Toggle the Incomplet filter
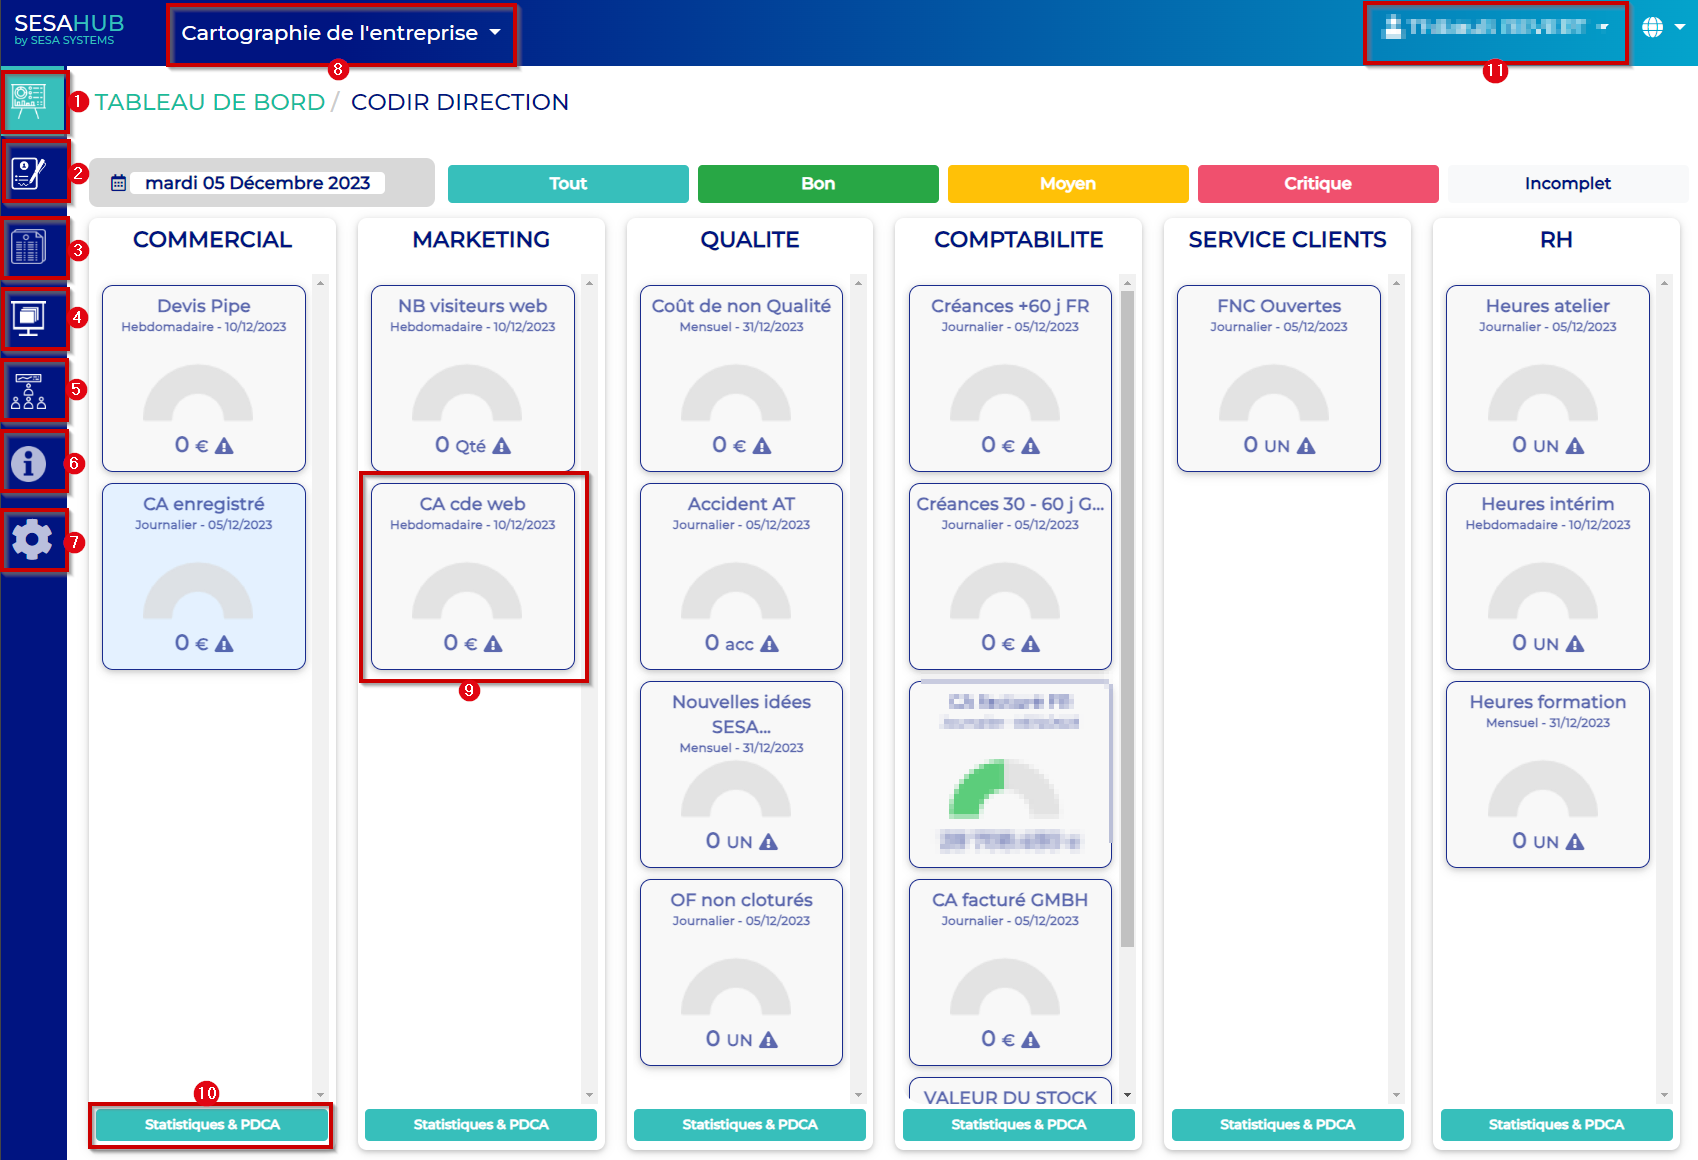This screenshot has height=1160, width=1698. point(1567,184)
